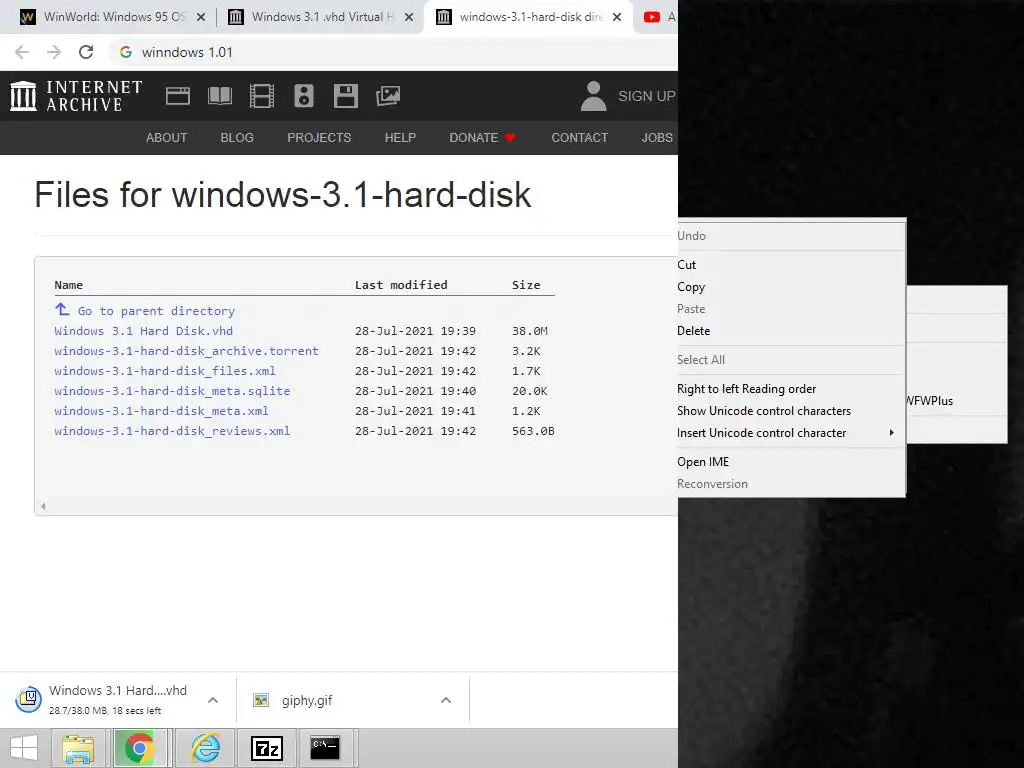This screenshot has height=768, width=1024.
Task: Open the BLOG navigation link
Action: click(237, 138)
